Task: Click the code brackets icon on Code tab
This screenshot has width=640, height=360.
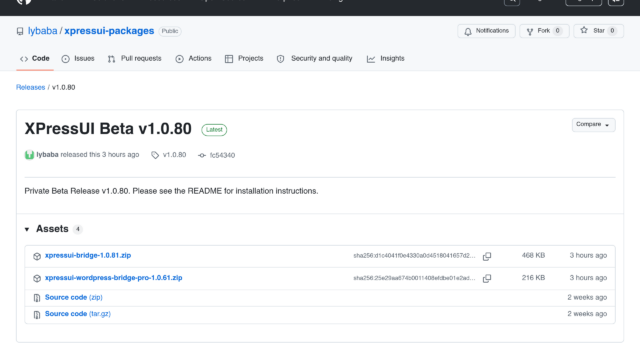Action: click(24, 59)
